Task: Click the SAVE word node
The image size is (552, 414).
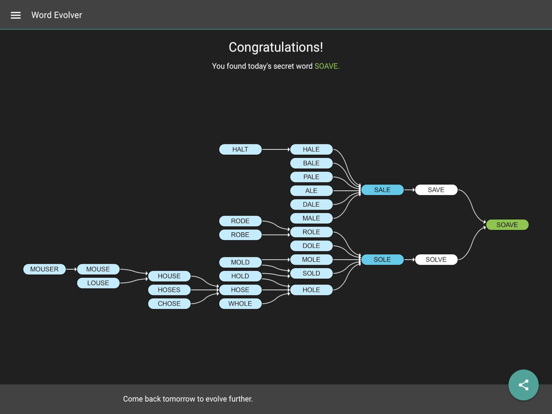Action: (436, 190)
